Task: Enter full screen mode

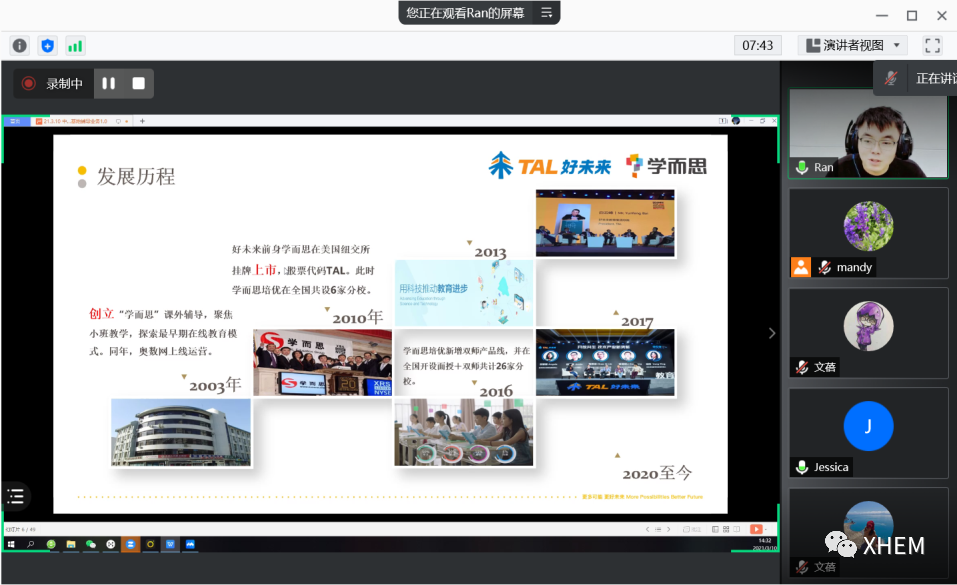Action: (x=932, y=45)
